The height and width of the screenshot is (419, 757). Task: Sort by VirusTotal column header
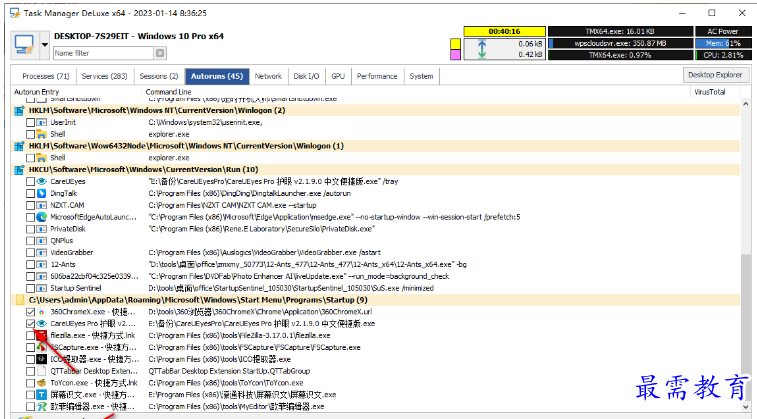tap(710, 92)
